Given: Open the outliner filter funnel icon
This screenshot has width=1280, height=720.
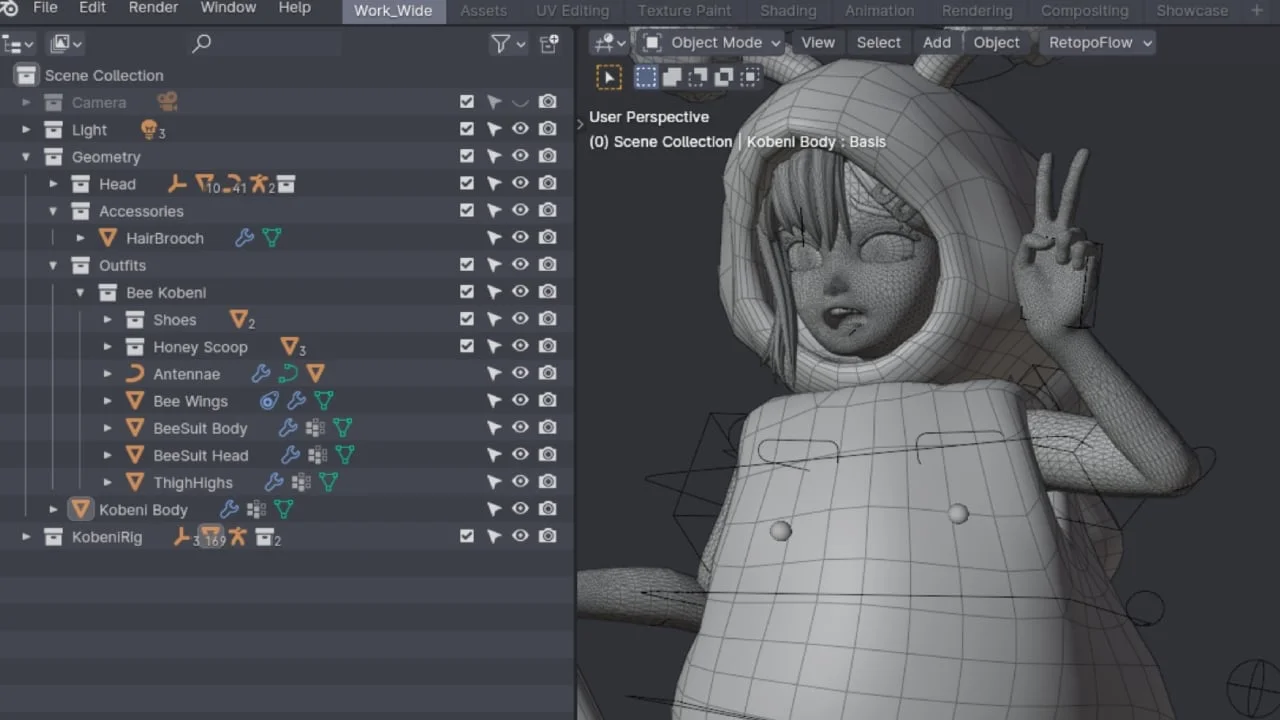Looking at the screenshot, I should coord(502,44).
